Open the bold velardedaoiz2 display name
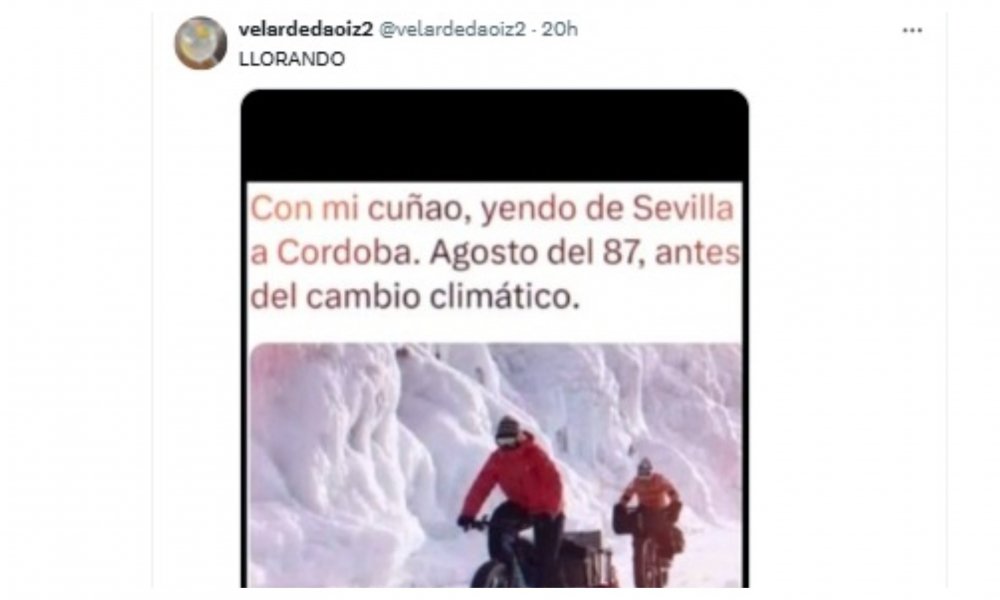Screen dimensions: 1000x600 click(305, 29)
